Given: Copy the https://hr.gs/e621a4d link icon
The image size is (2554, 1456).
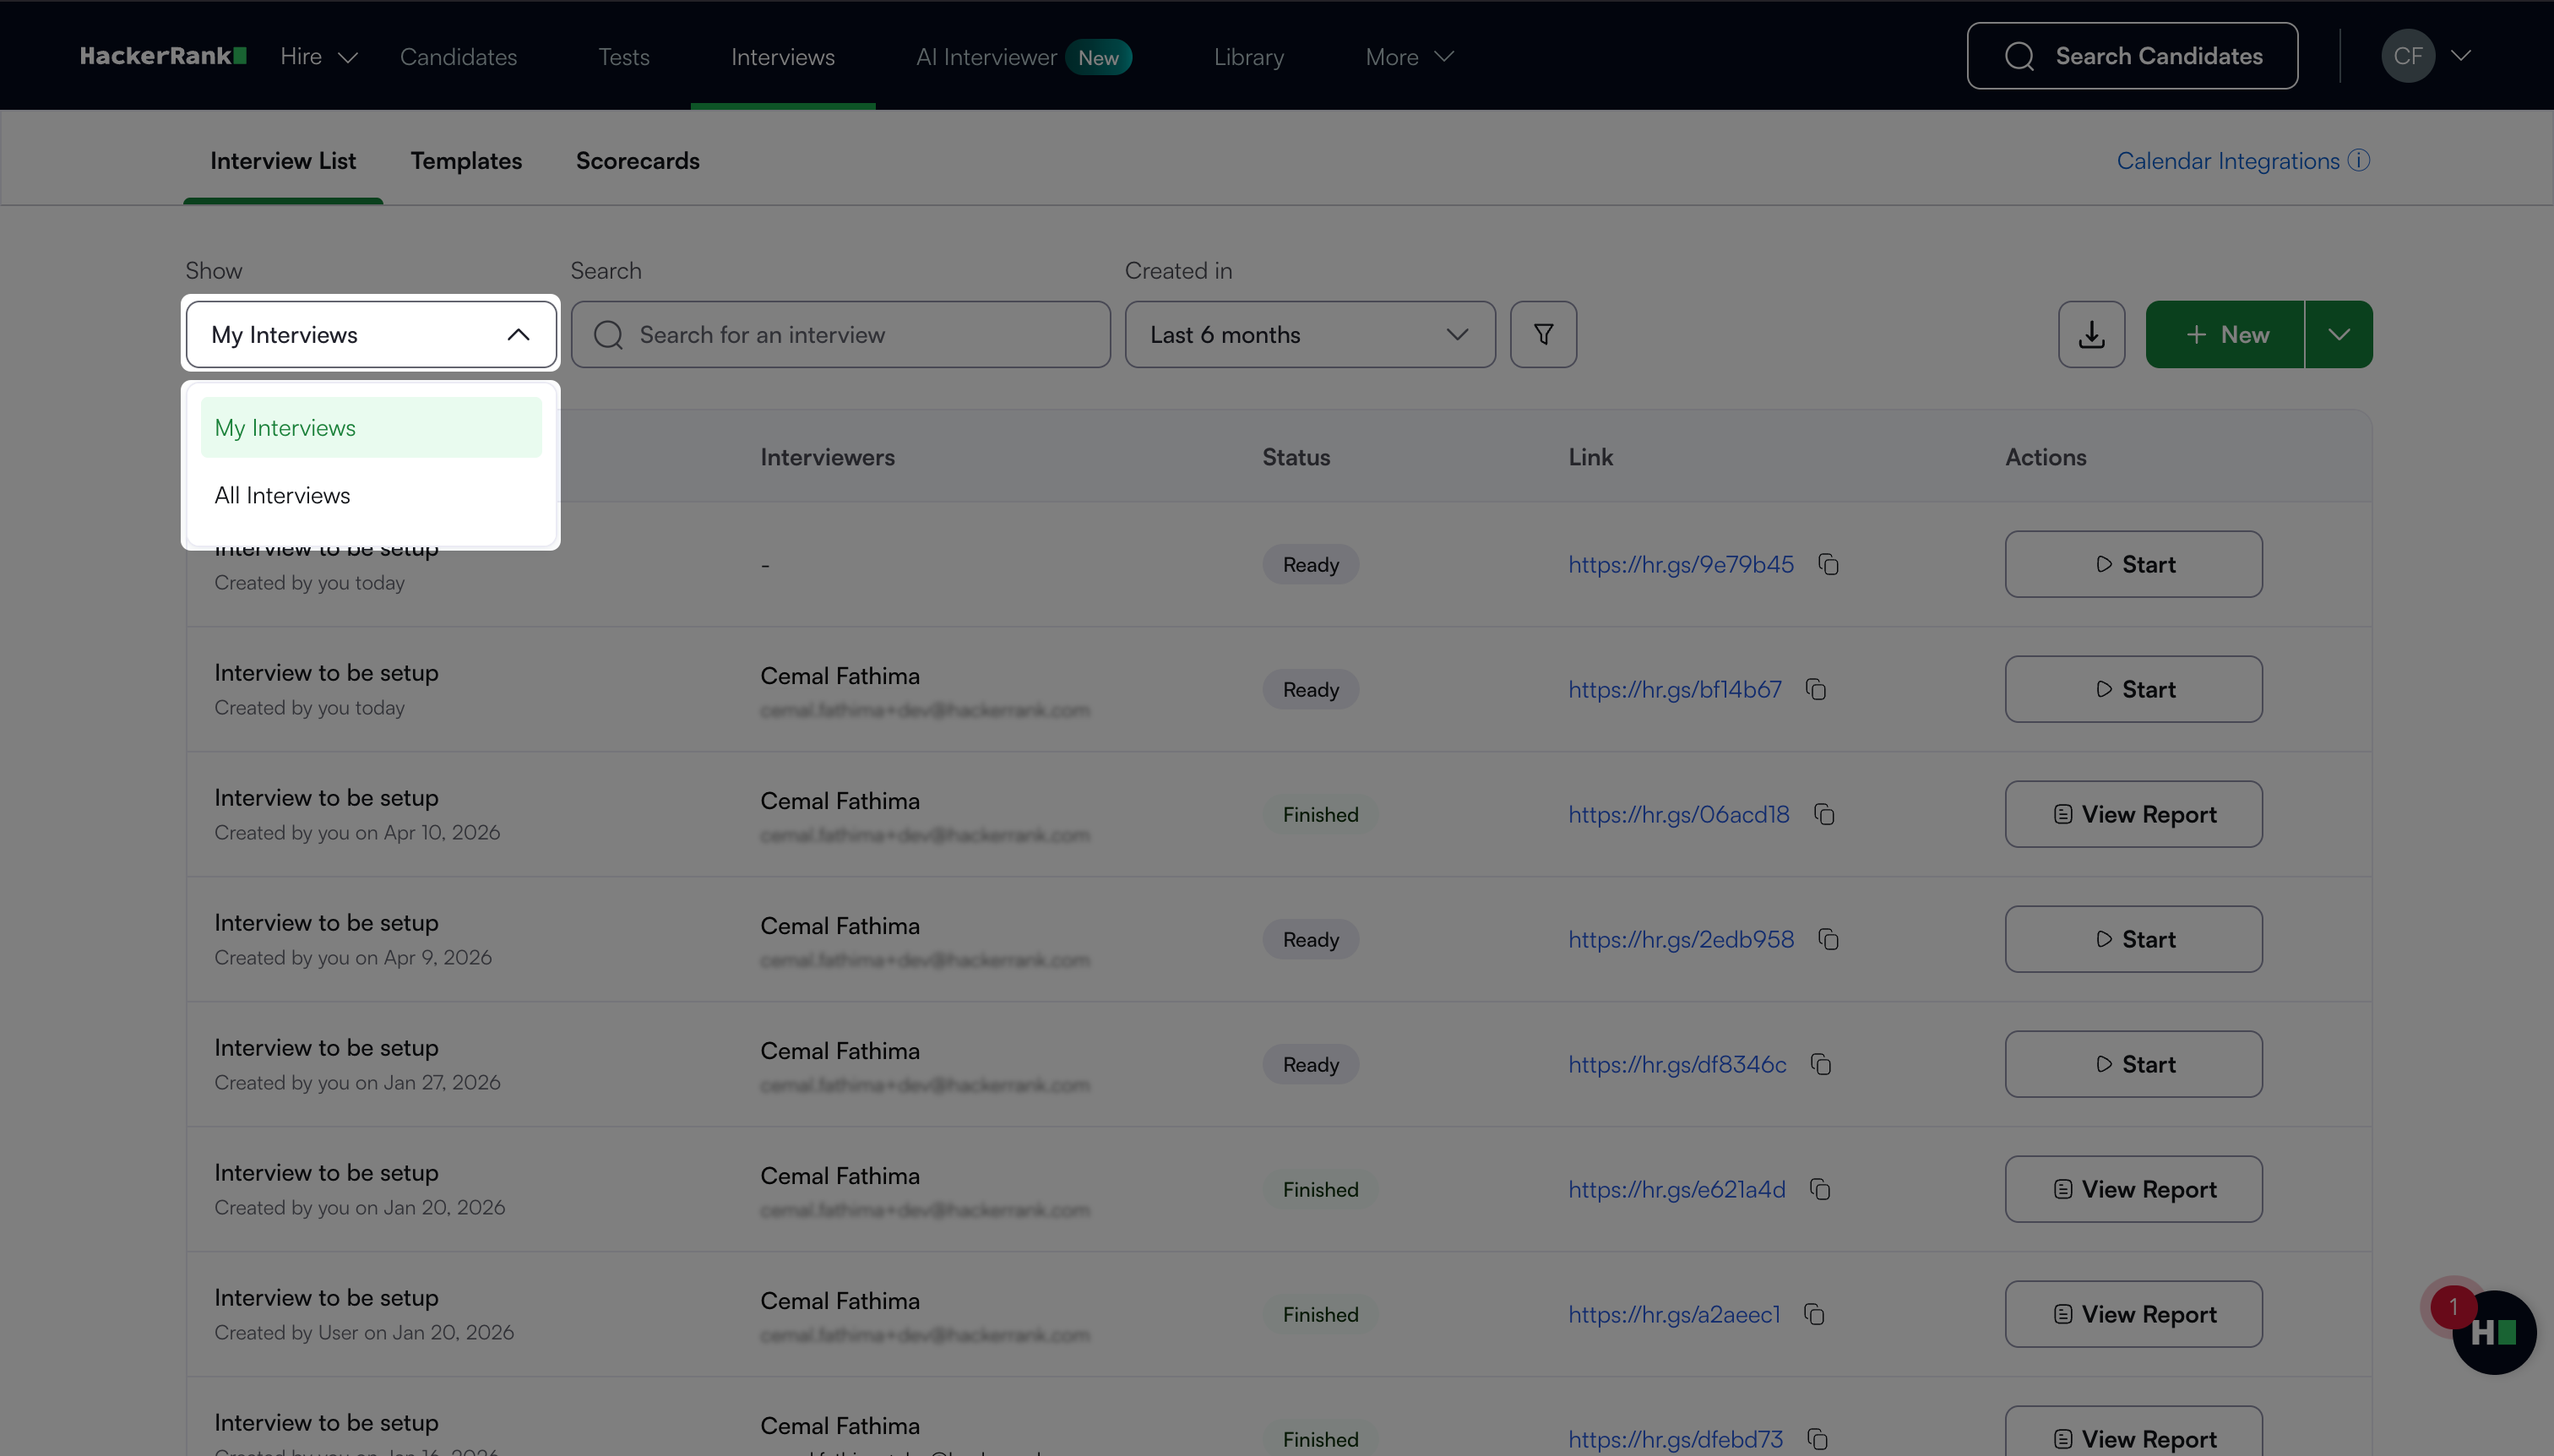Looking at the screenshot, I should click(1820, 1189).
